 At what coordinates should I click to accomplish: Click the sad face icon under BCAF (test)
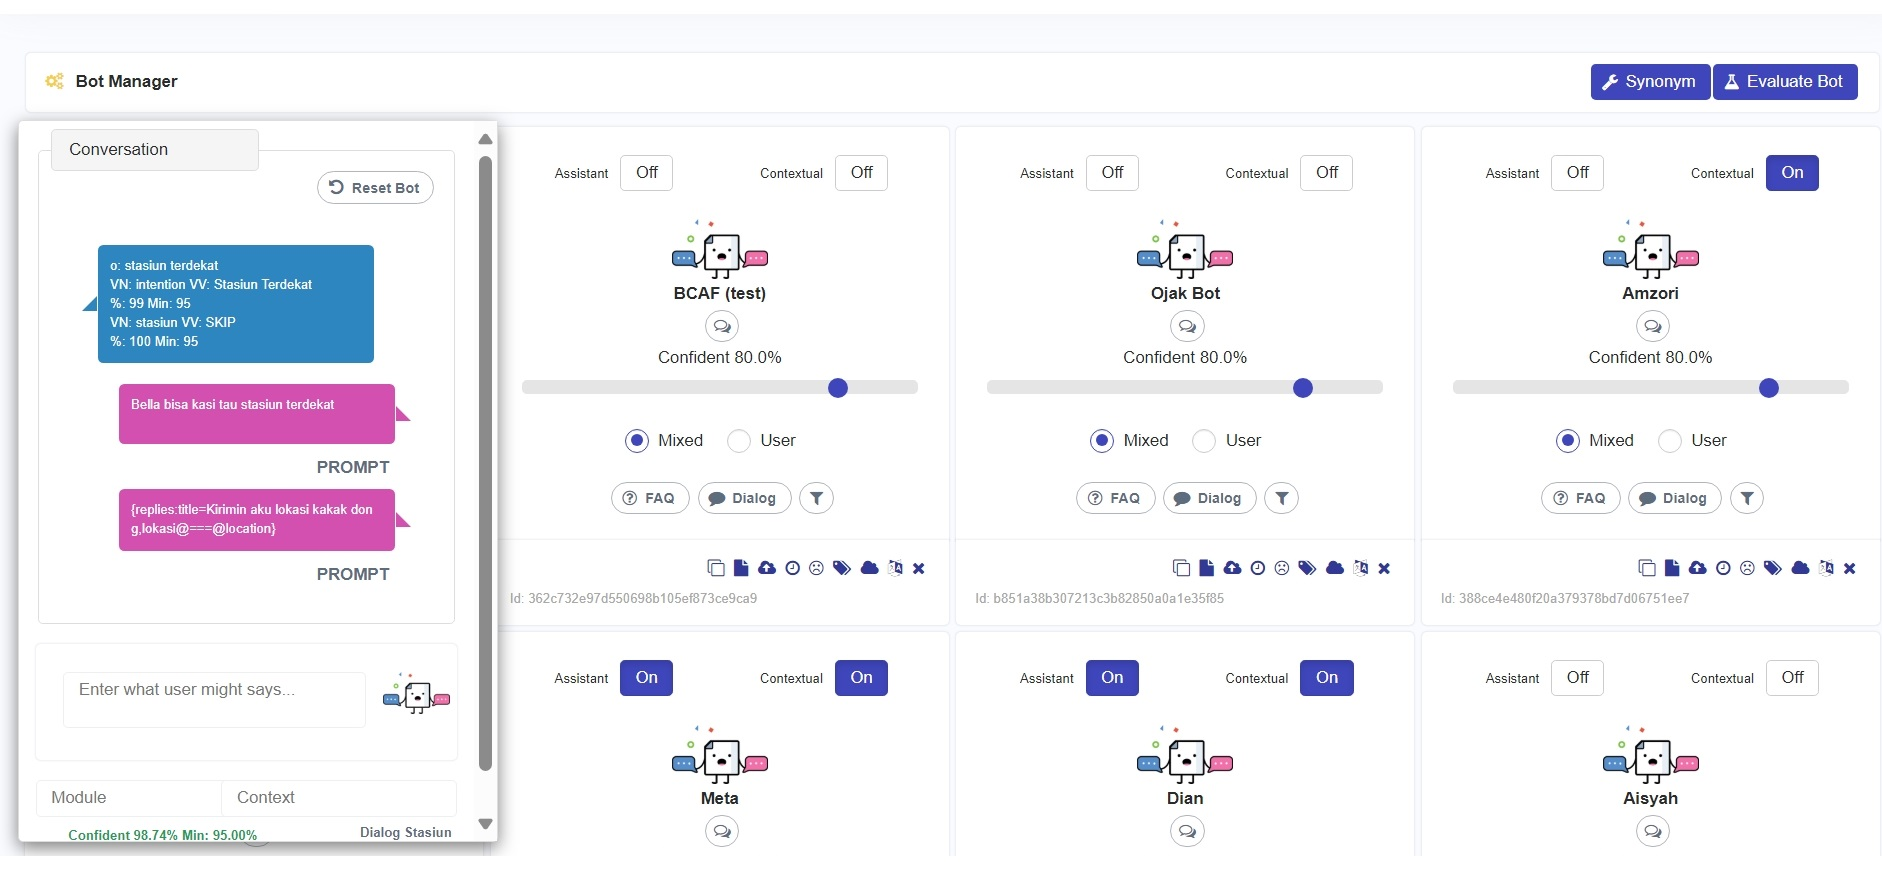[x=816, y=568]
